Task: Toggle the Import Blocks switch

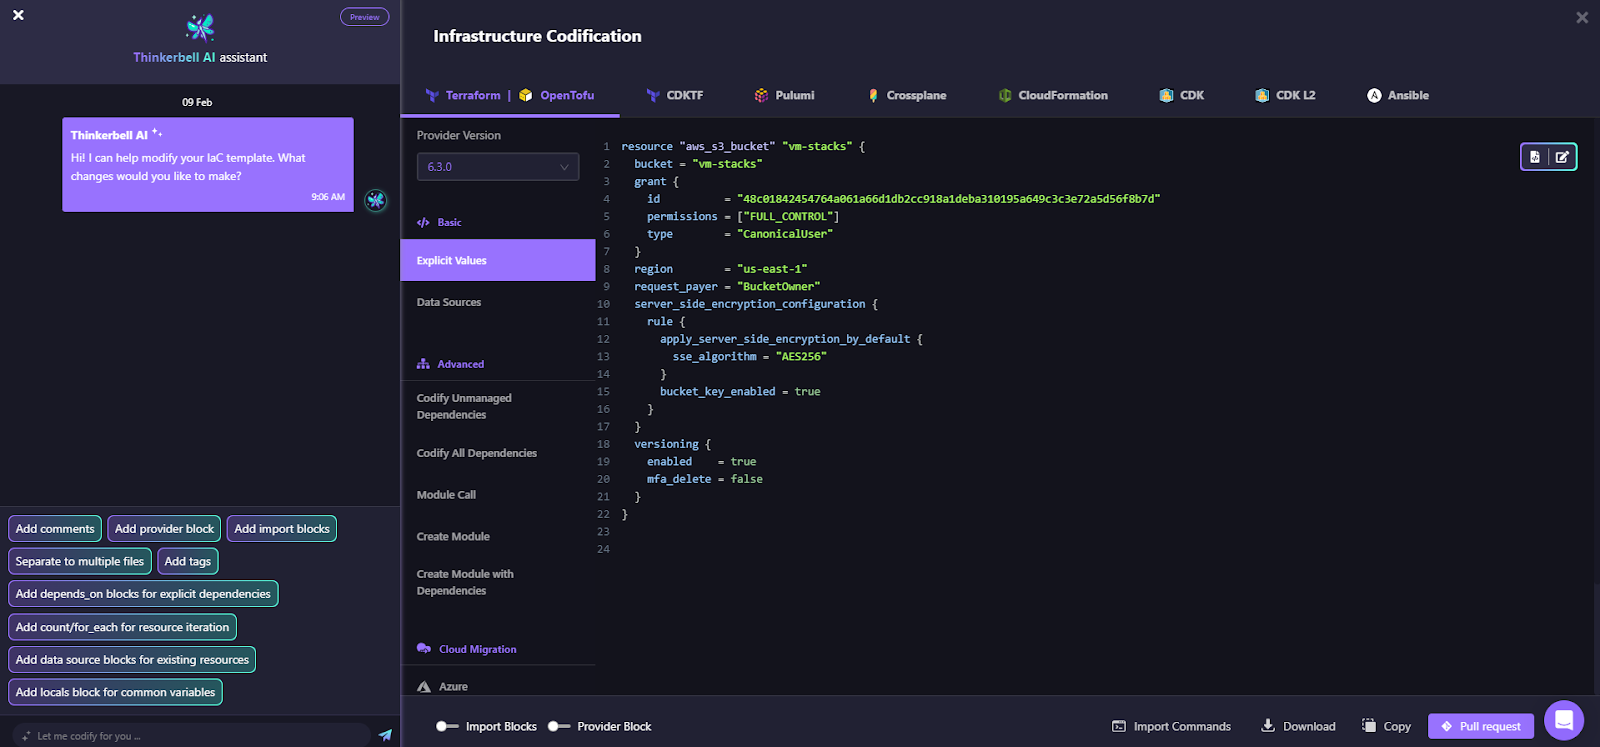Action: click(447, 727)
